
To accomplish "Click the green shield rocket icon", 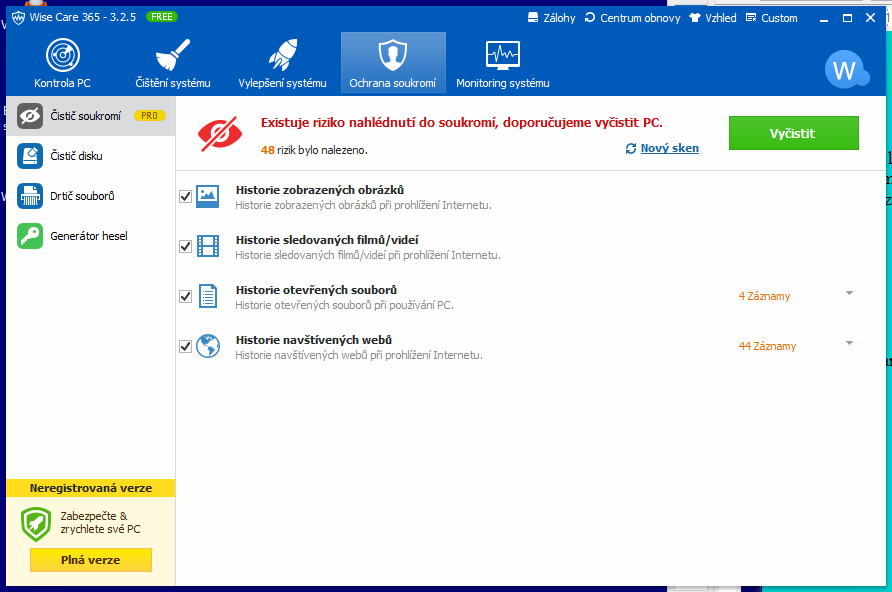I will (36, 524).
